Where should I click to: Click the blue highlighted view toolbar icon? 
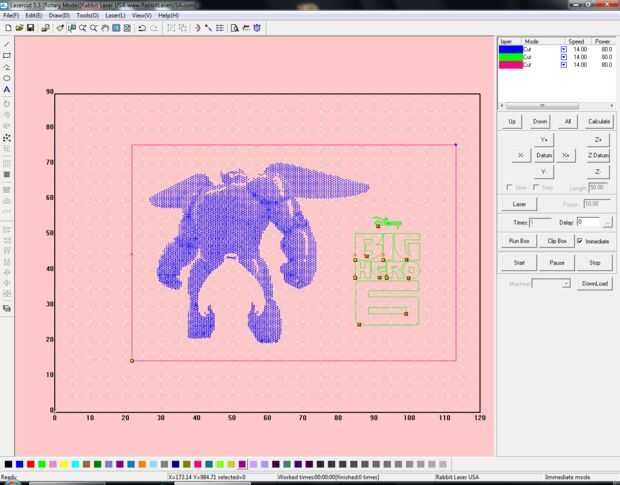[116, 28]
